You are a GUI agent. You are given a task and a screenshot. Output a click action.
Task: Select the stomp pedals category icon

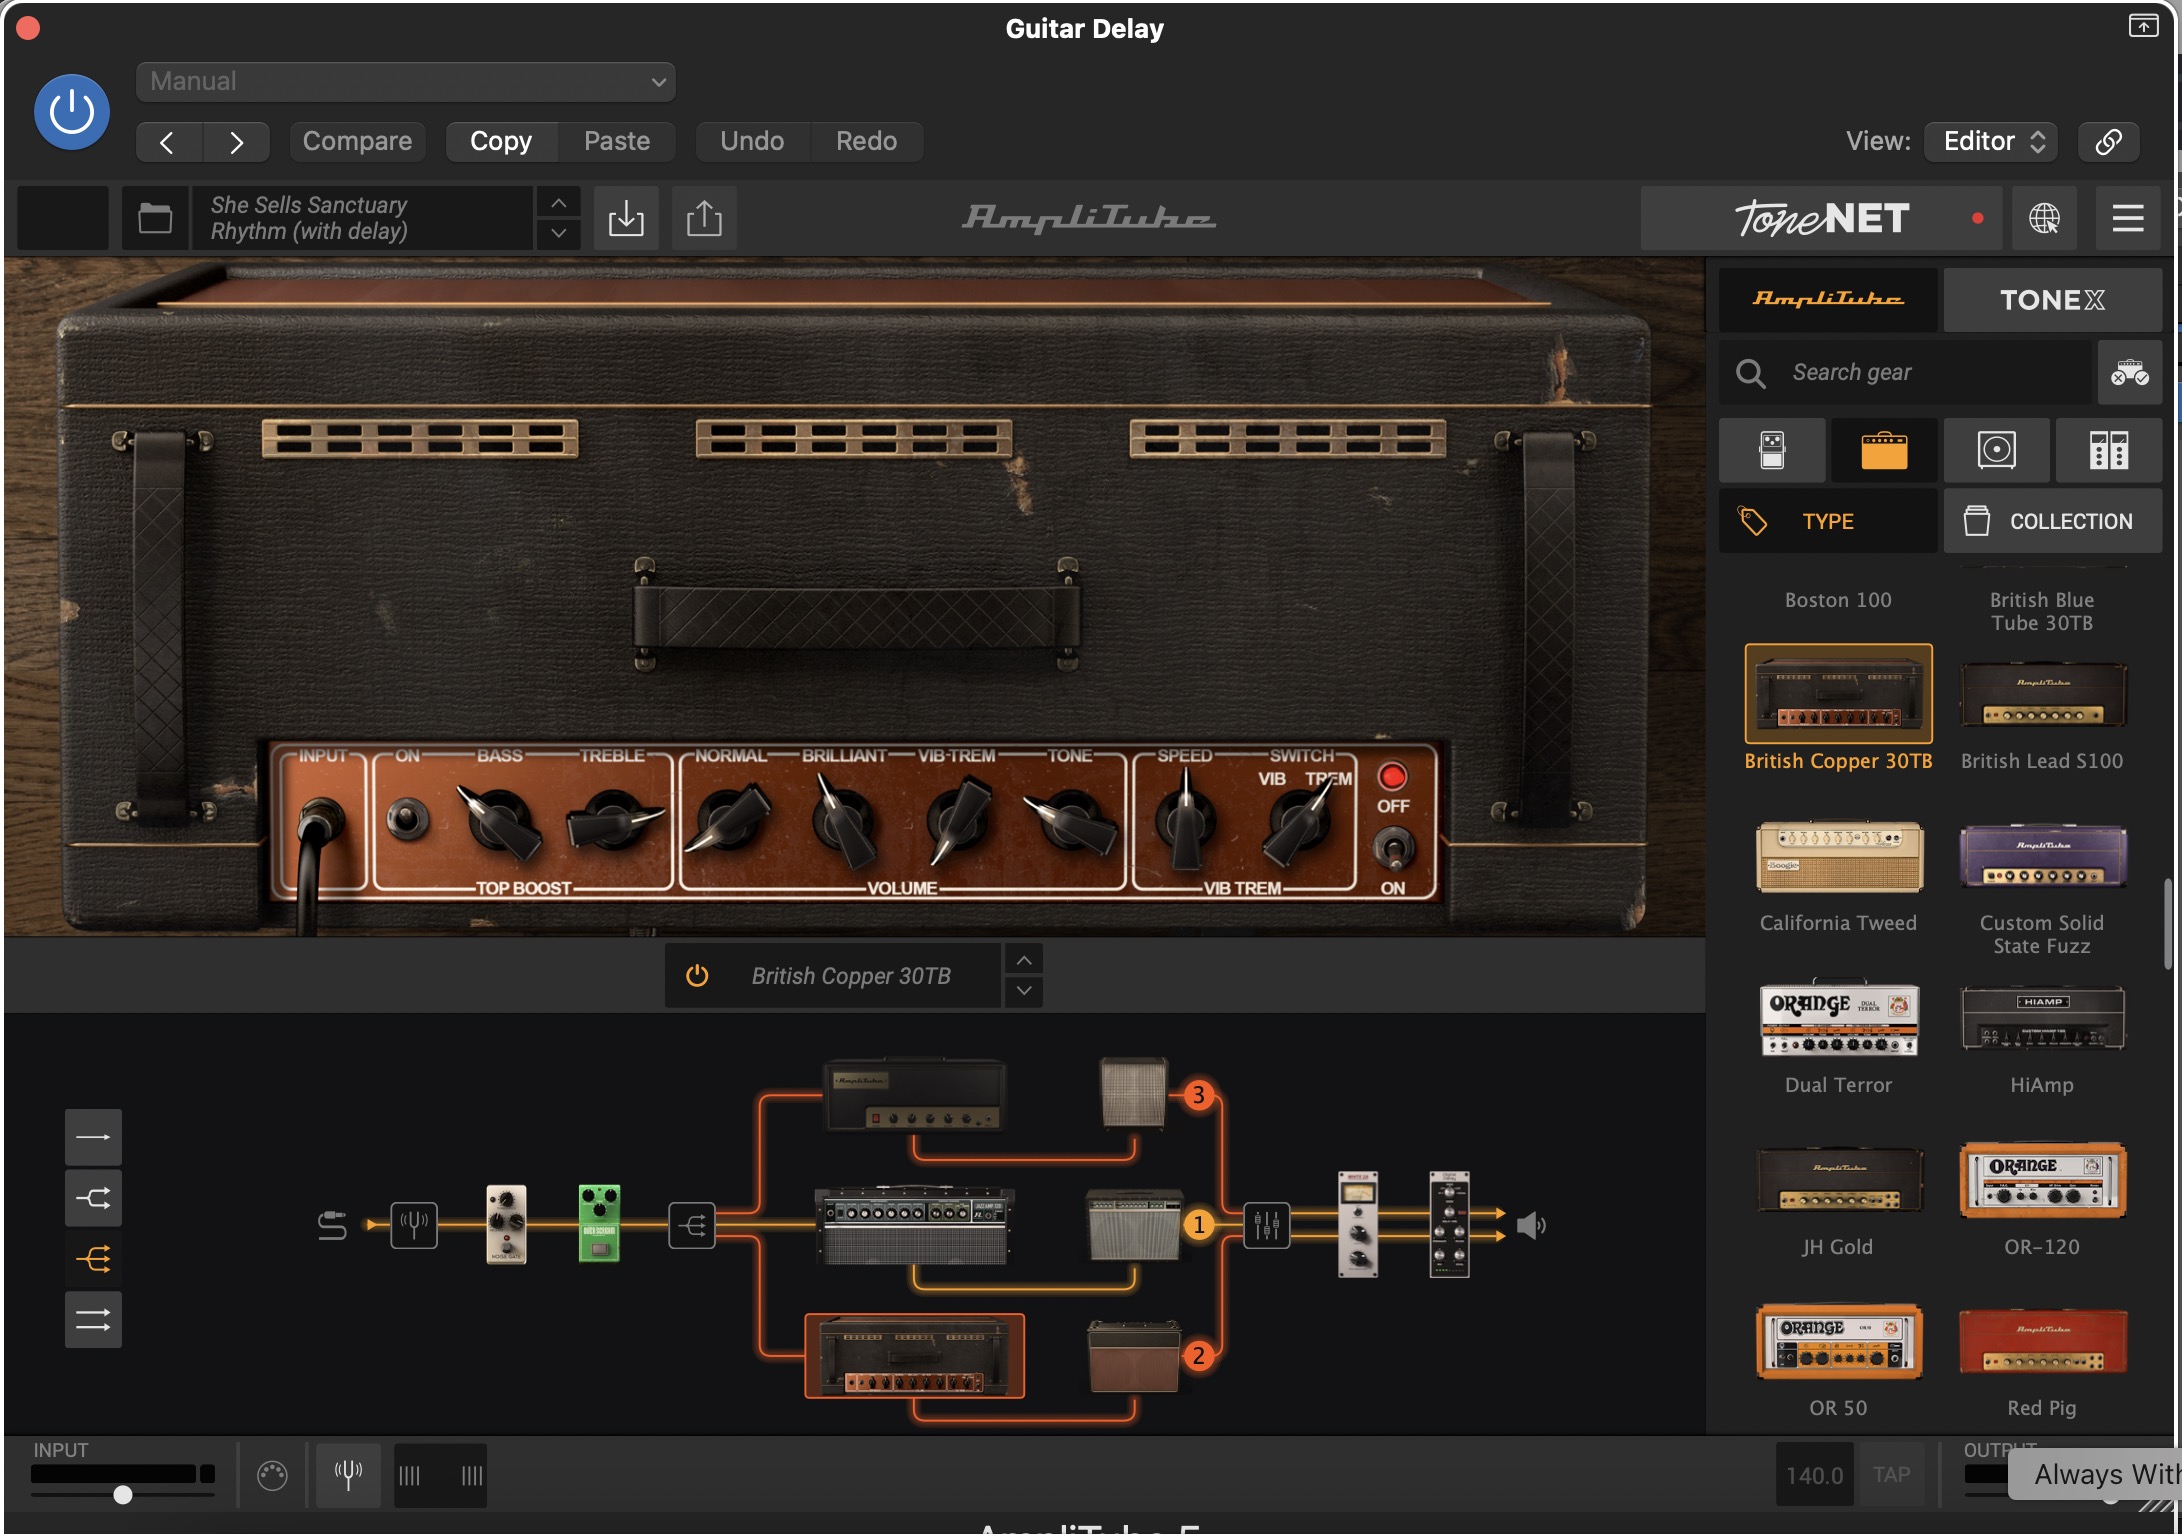coord(1772,450)
